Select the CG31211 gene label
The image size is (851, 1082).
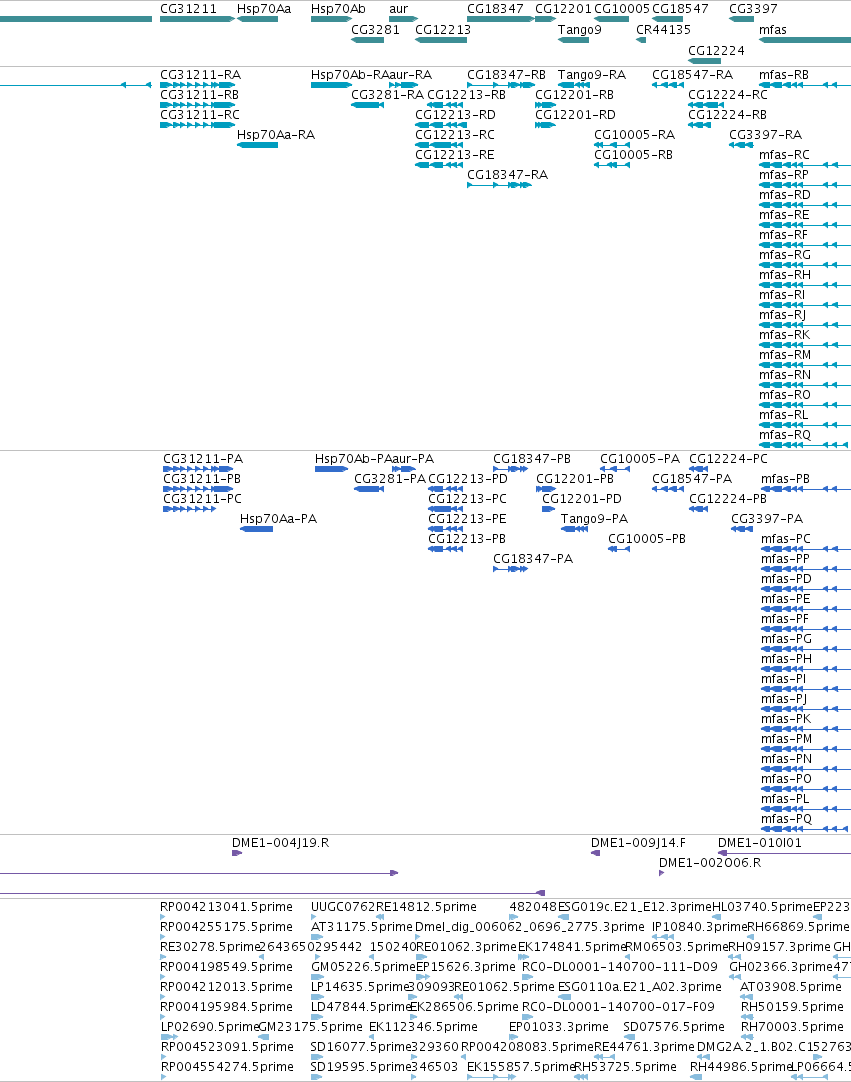pos(188,9)
